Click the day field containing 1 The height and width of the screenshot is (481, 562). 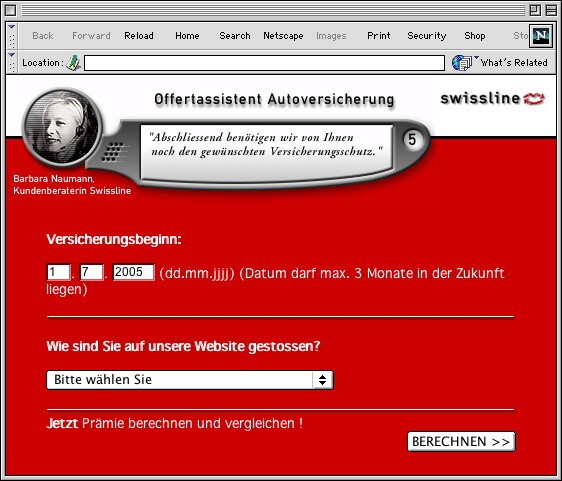tap(58, 272)
